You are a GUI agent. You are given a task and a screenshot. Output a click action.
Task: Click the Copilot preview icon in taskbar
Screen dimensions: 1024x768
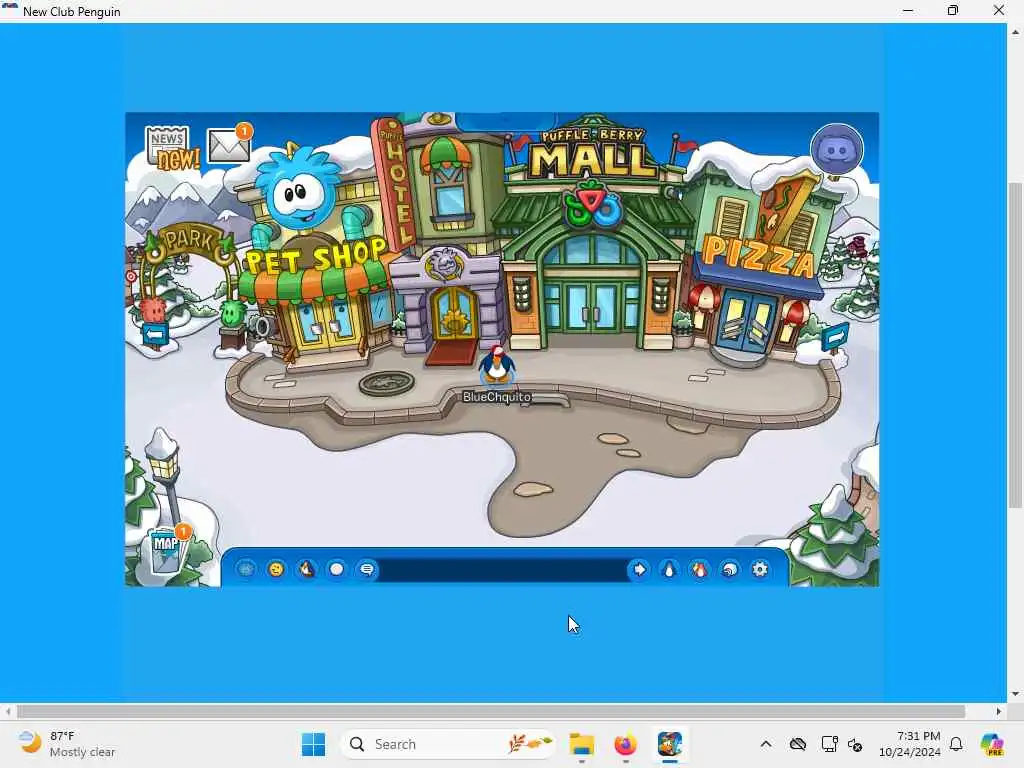(x=991, y=744)
